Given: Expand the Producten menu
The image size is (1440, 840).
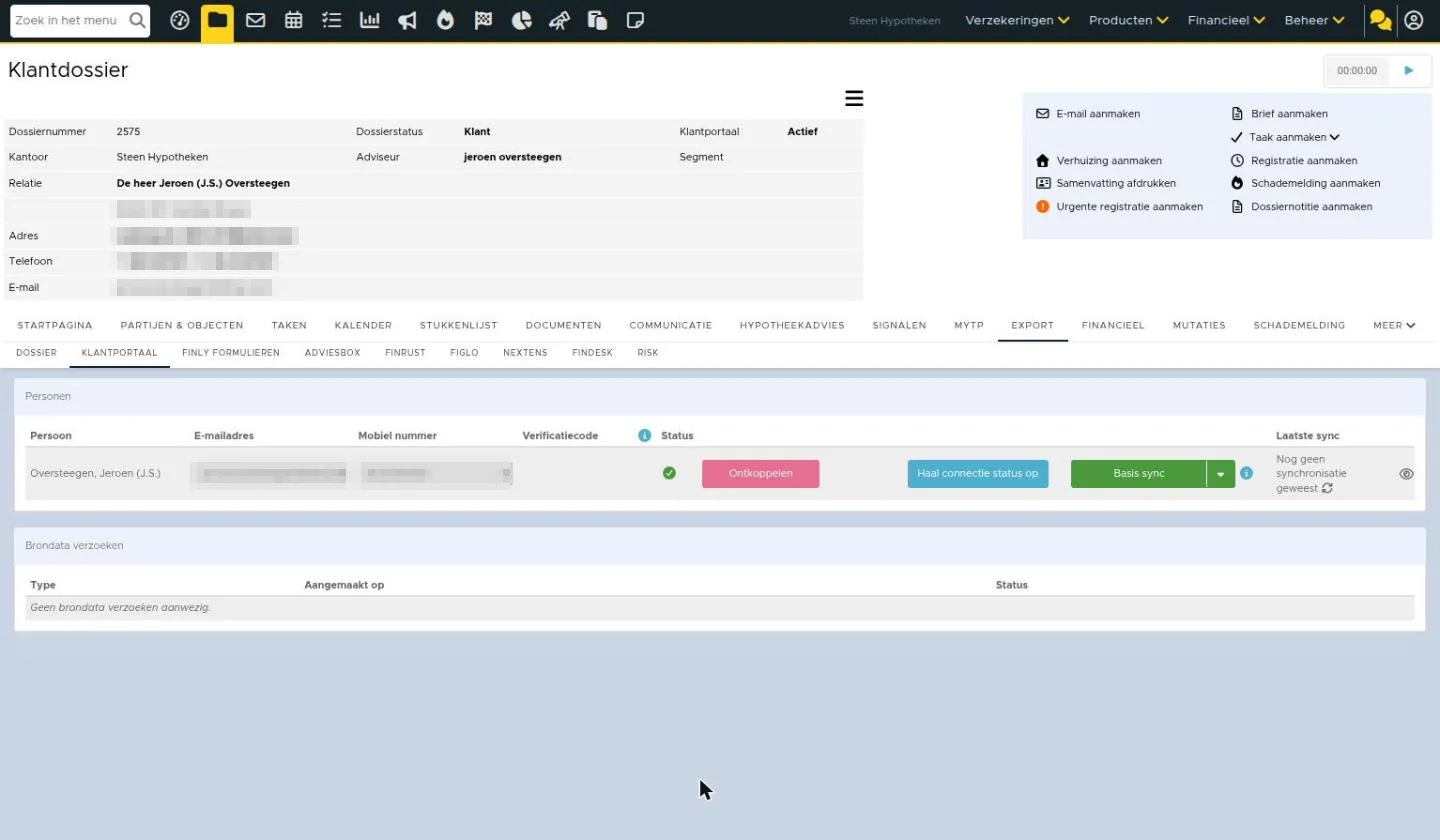Looking at the screenshot, I should (x=1128, y=20).
